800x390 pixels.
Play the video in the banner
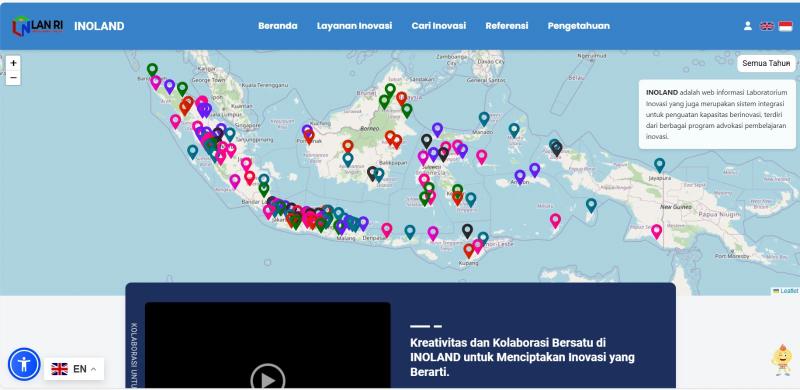tap(267, 379)
